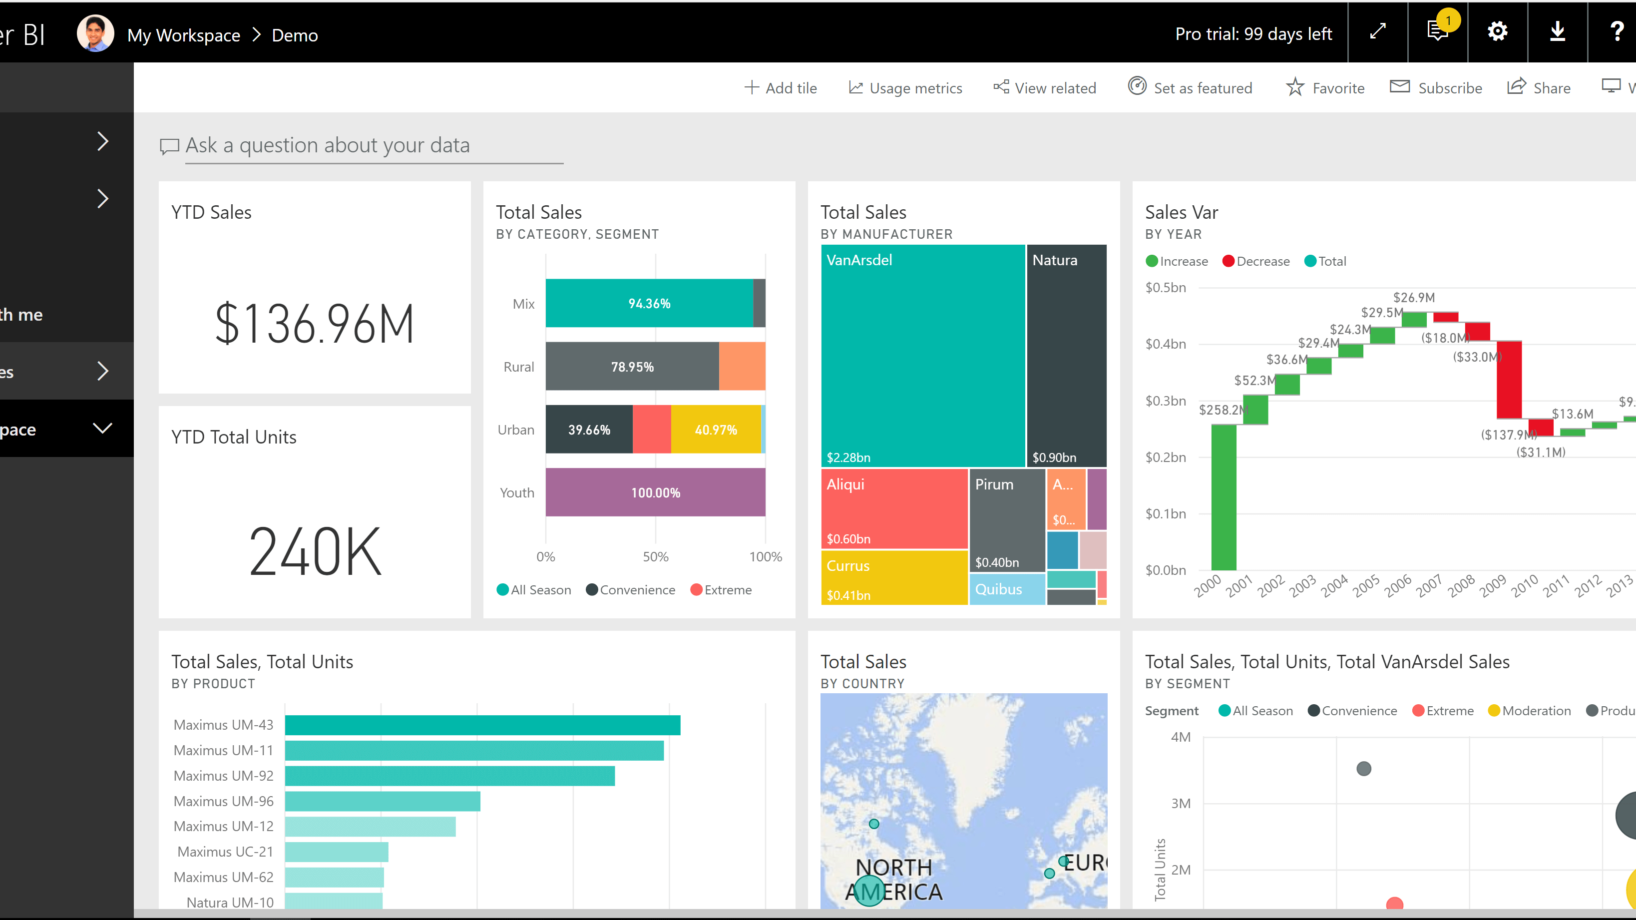1636x920 pixels.
Task: Open View related for this dashboard
Action: 1044,87
